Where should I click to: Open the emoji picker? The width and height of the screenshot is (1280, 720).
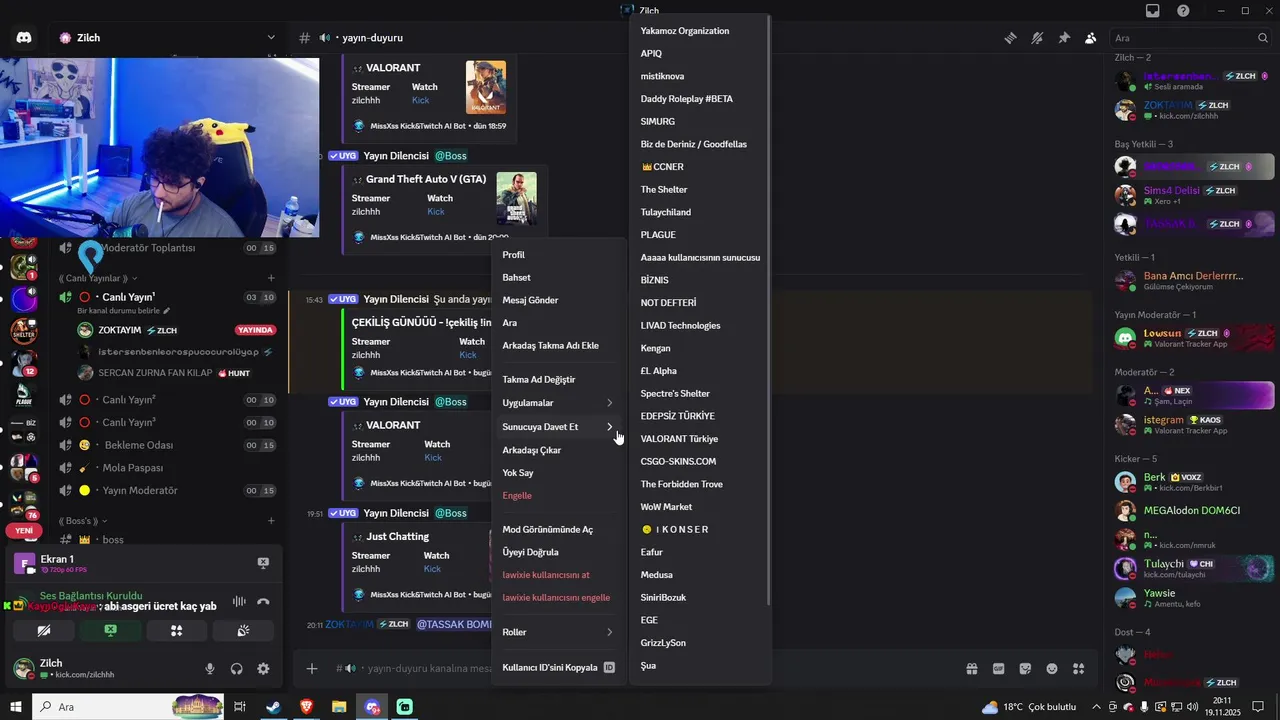[x=1052, y=668]
